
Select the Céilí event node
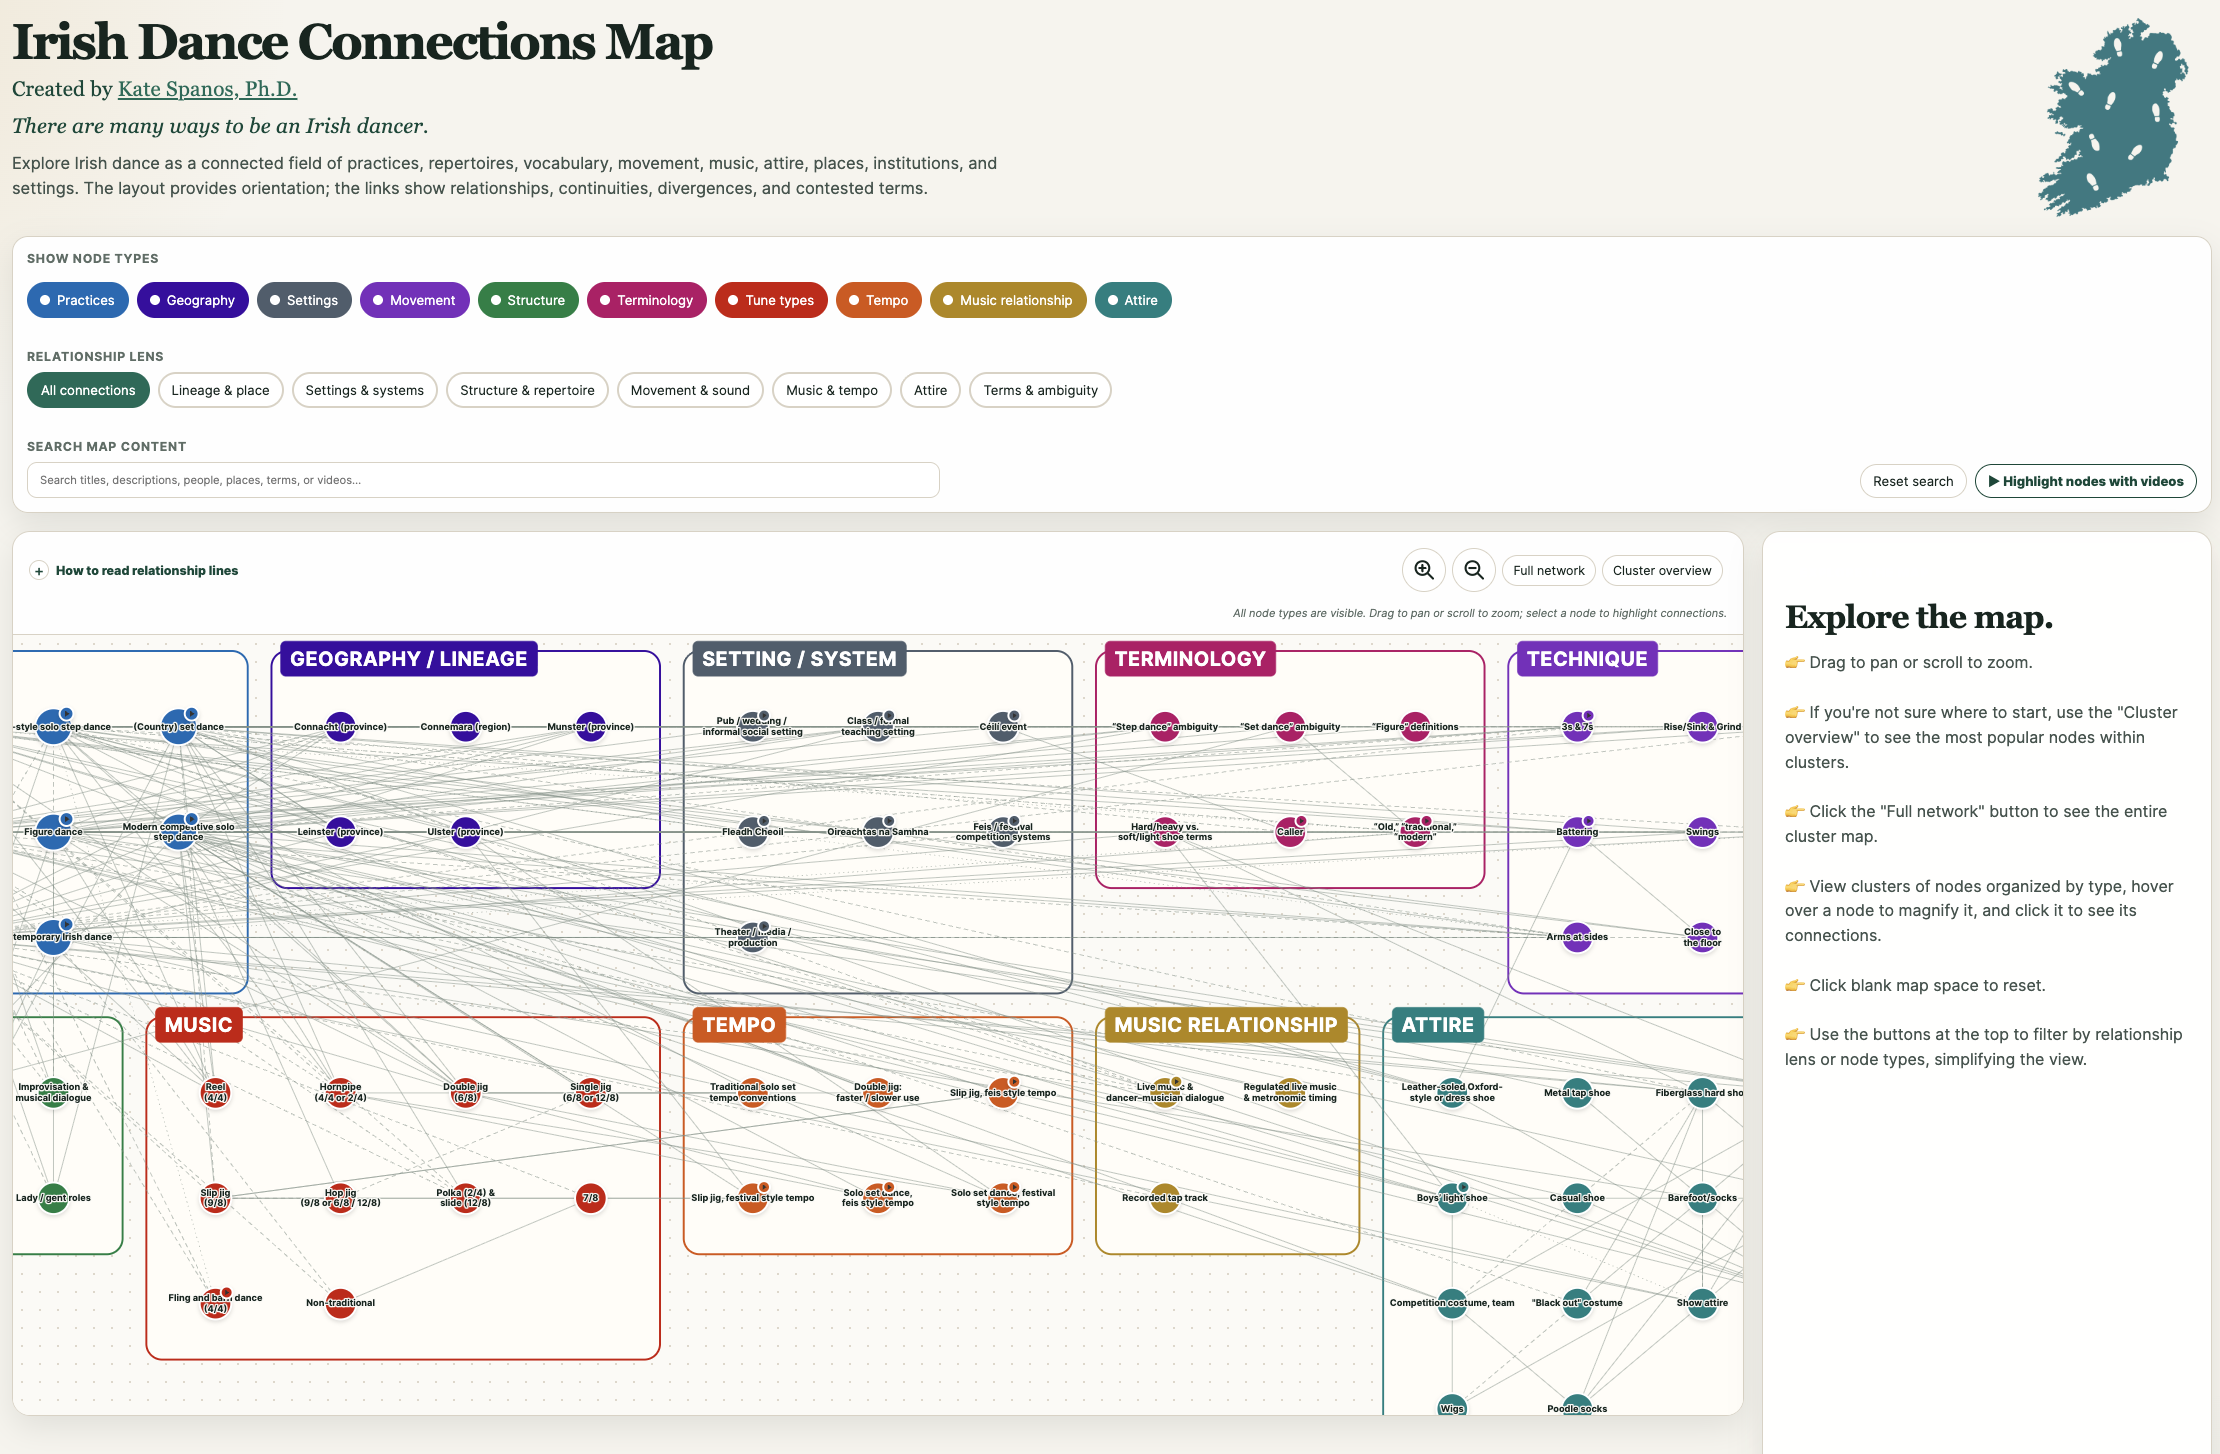coord(1003,727)
